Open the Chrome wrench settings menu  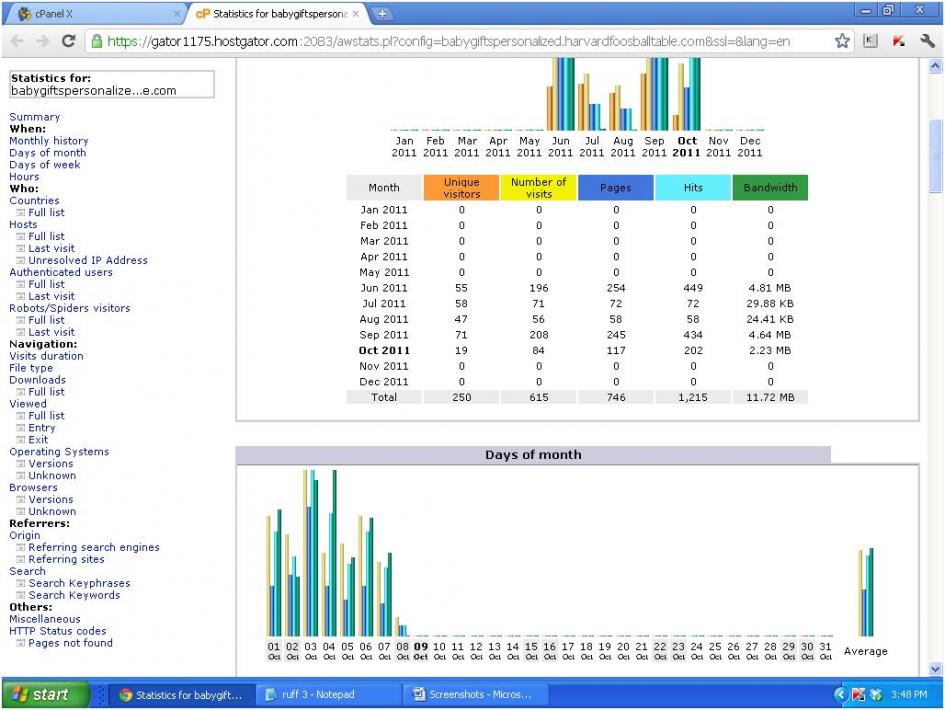(927, 42)
